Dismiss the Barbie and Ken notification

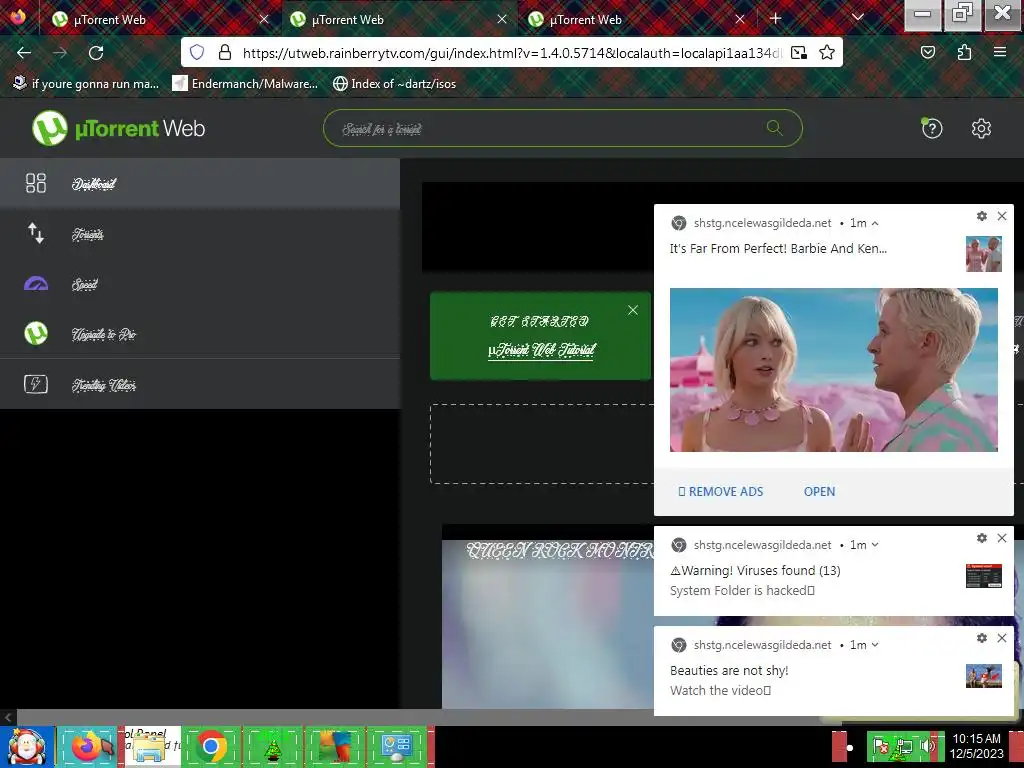(x=1002, y=216)
